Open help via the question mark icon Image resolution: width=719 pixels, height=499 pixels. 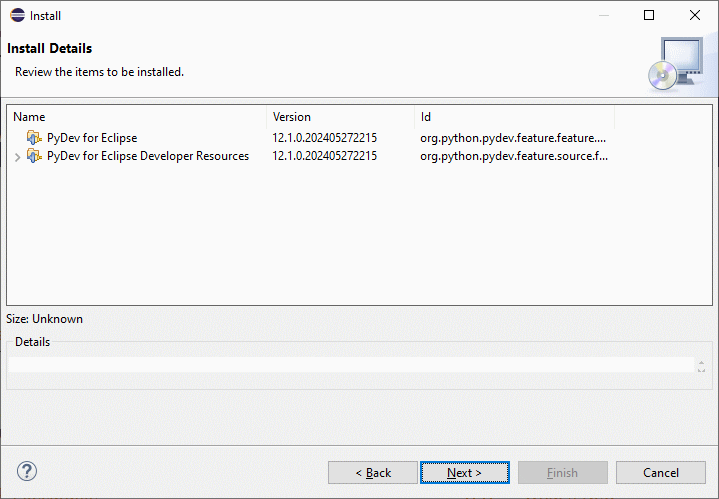(27, 471)
